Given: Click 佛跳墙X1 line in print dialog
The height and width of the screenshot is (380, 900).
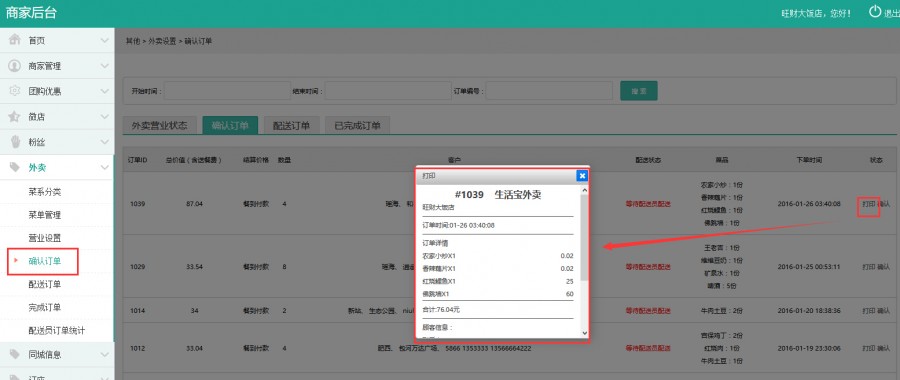Looking at the screenshot, I should point(498,294).
